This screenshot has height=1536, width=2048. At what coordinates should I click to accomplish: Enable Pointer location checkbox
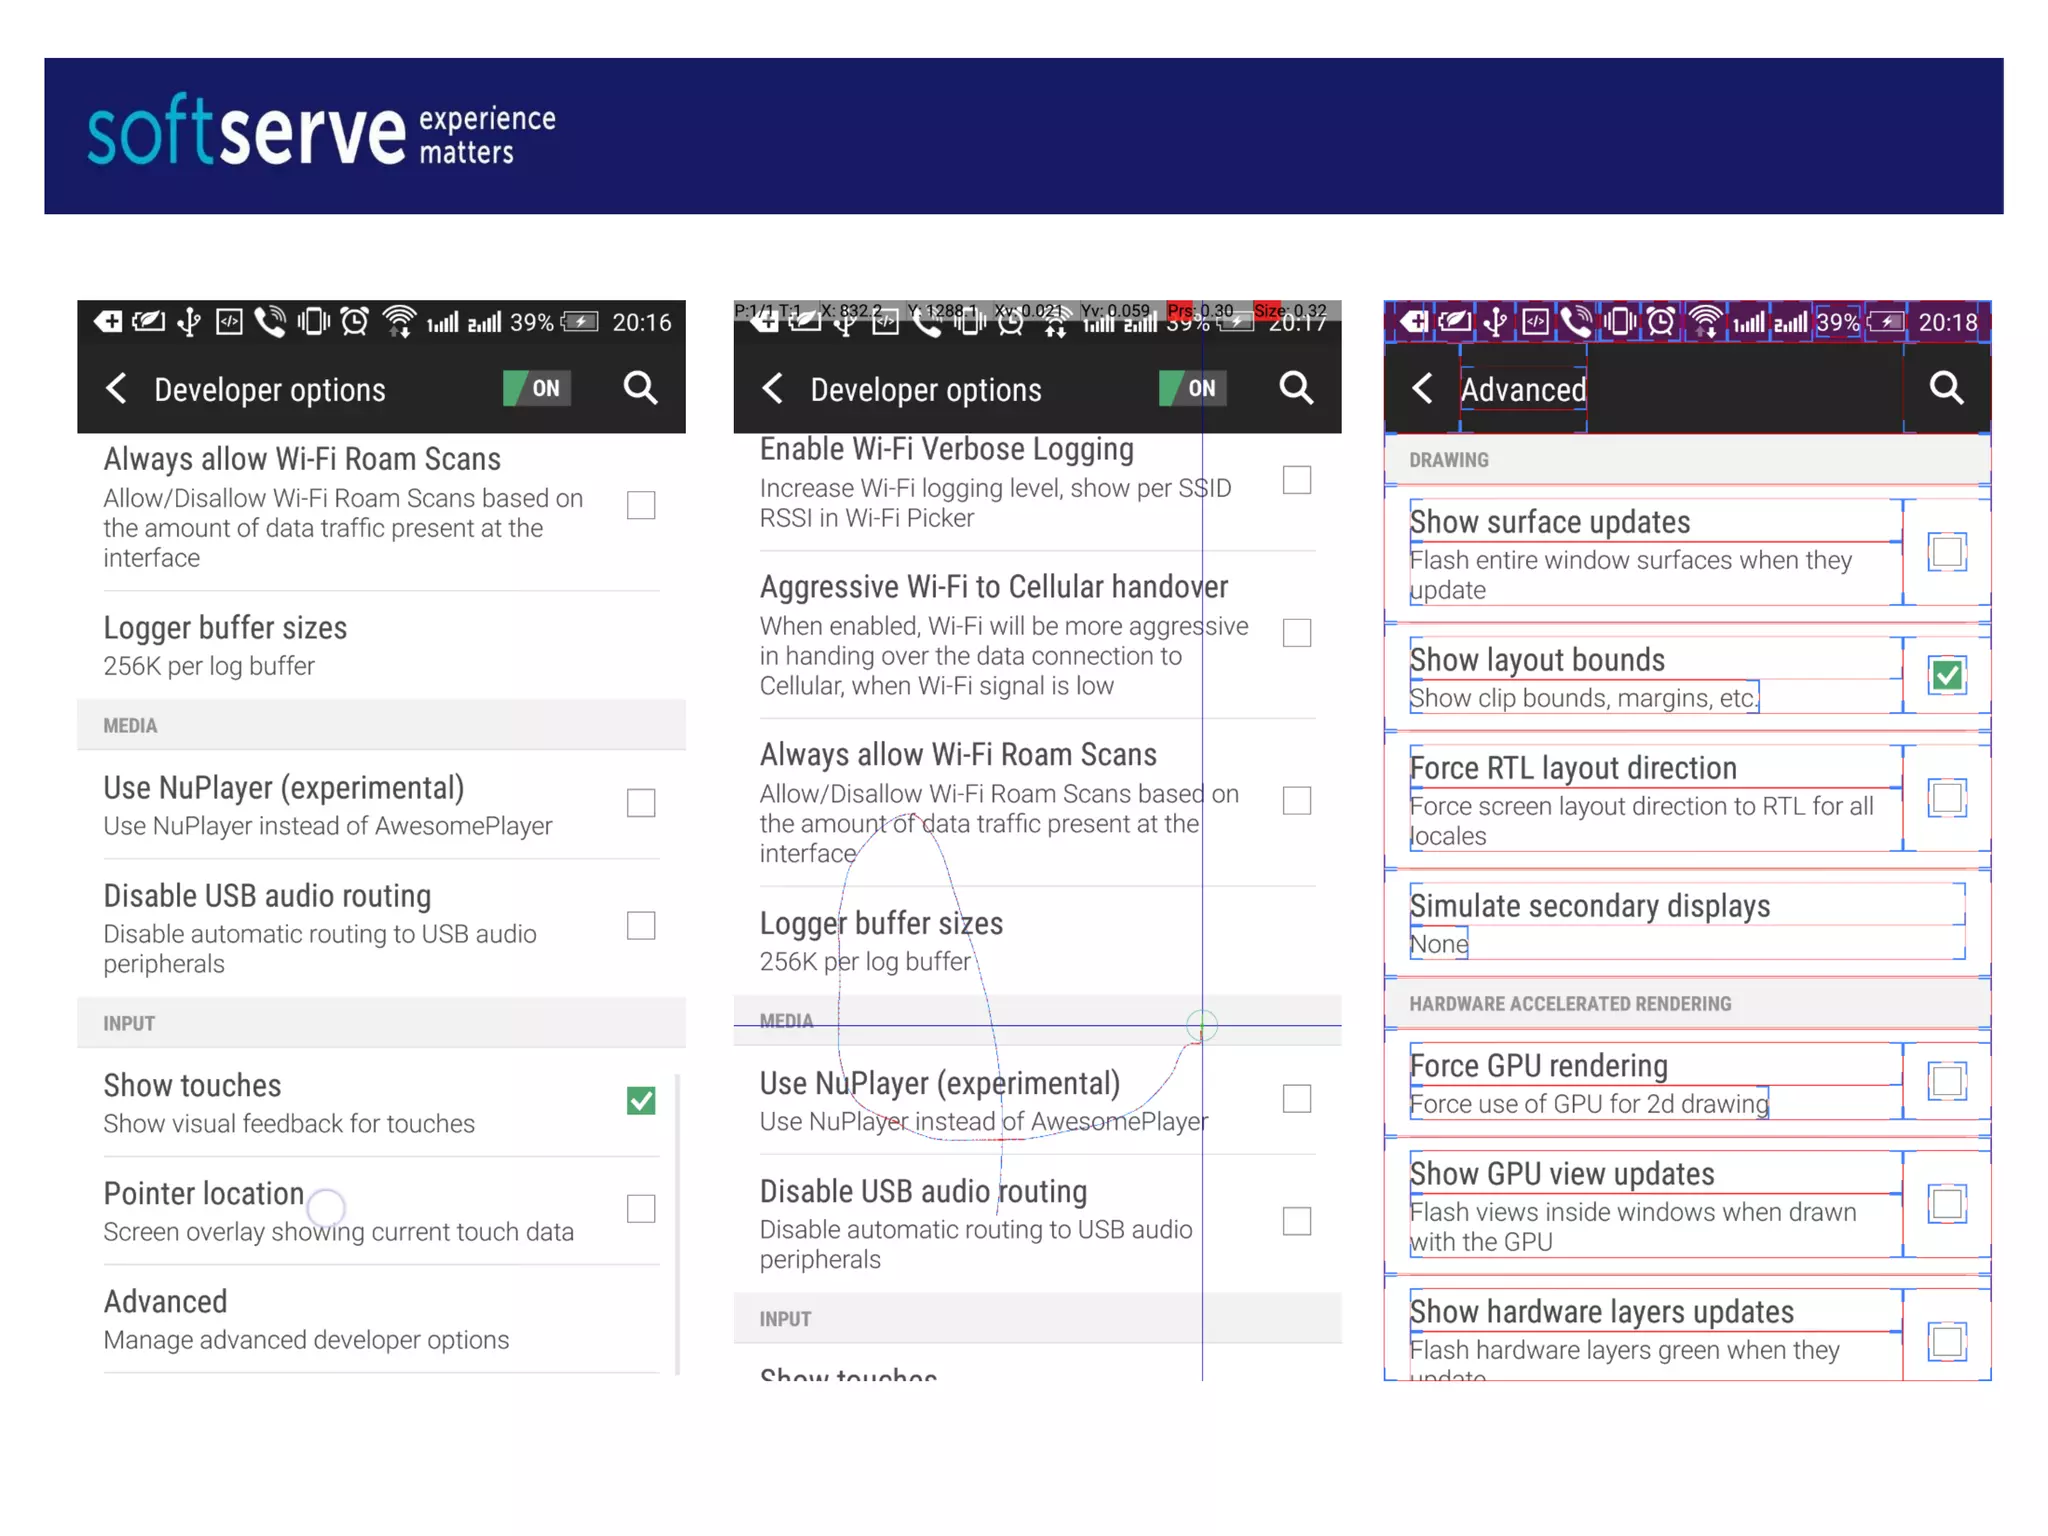[x=641, y=1209]
